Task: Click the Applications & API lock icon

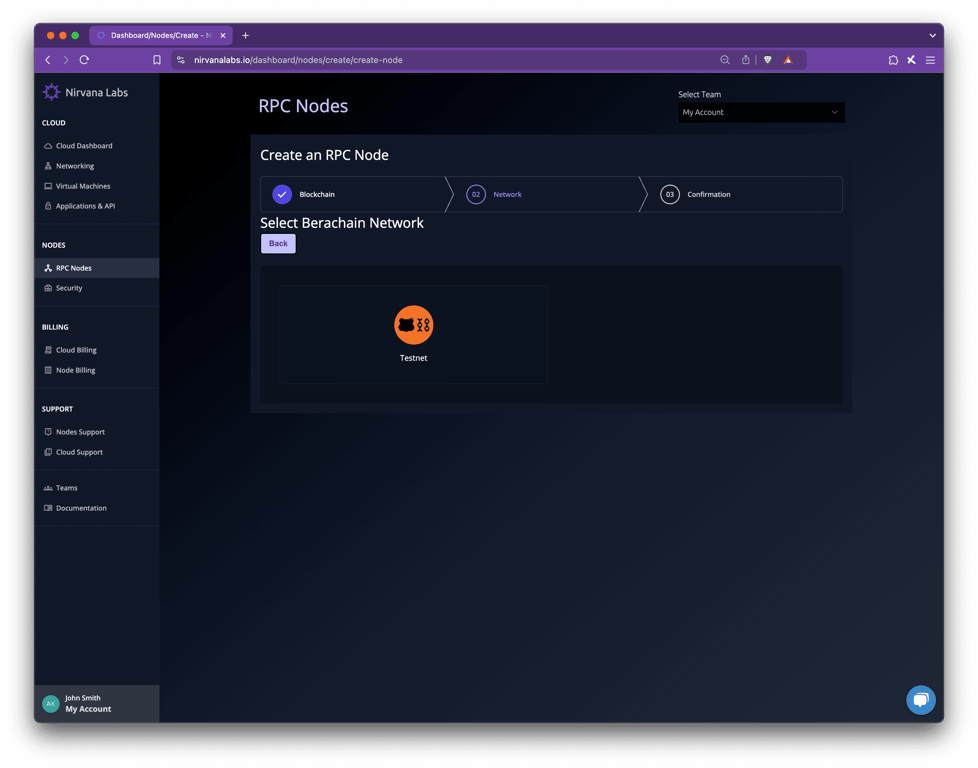Action: [48, 206]
